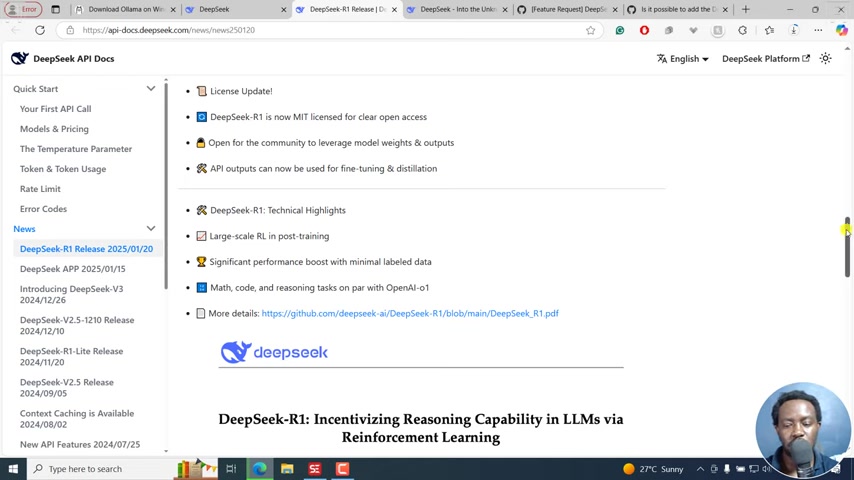Screen dimensions: 854x480
Task: Click the main page vertical scrollbar thumb
Action: coord(847,246)
